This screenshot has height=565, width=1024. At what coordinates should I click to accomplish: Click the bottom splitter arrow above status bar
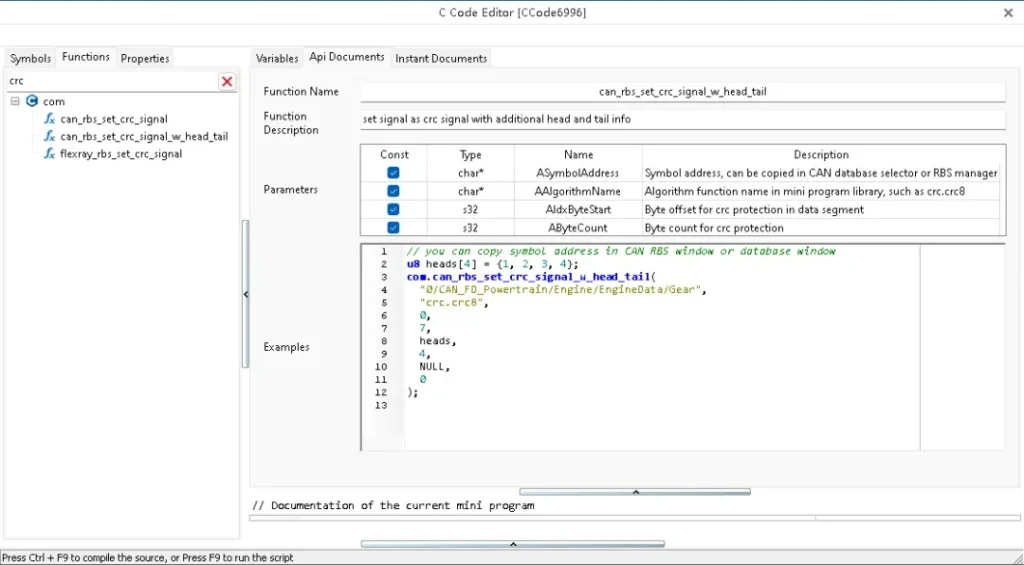512,544
